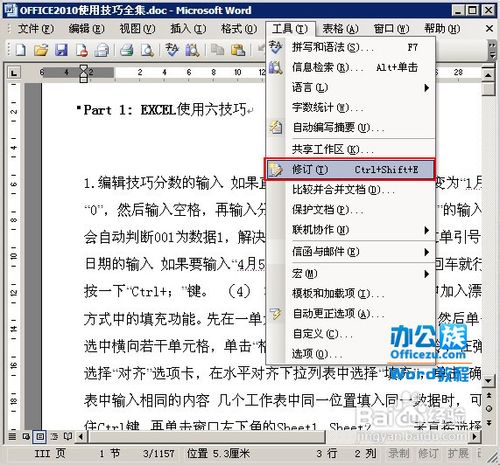
Task: Click the horizontal scrollbar left arrow
Action: (x=81, y=436)
